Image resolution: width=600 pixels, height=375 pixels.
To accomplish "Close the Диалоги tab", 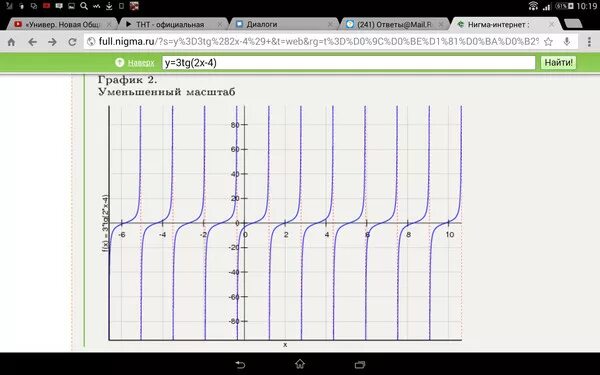I will [330, 24].
